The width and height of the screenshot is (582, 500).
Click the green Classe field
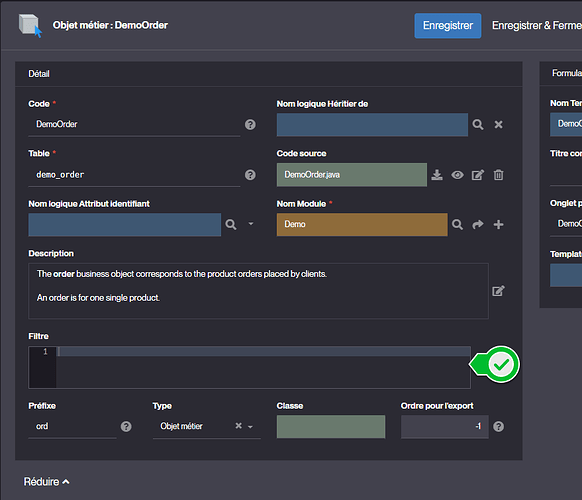331,427
